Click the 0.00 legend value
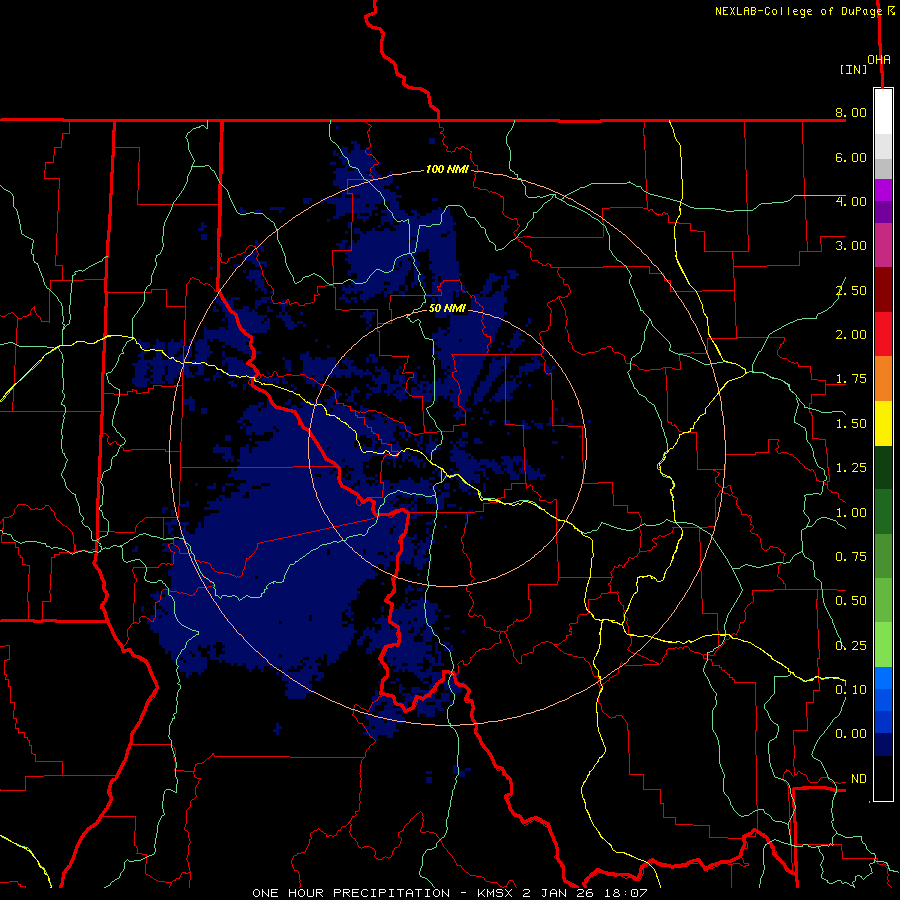This screenshot has width=900, height=900. [851, 734]
